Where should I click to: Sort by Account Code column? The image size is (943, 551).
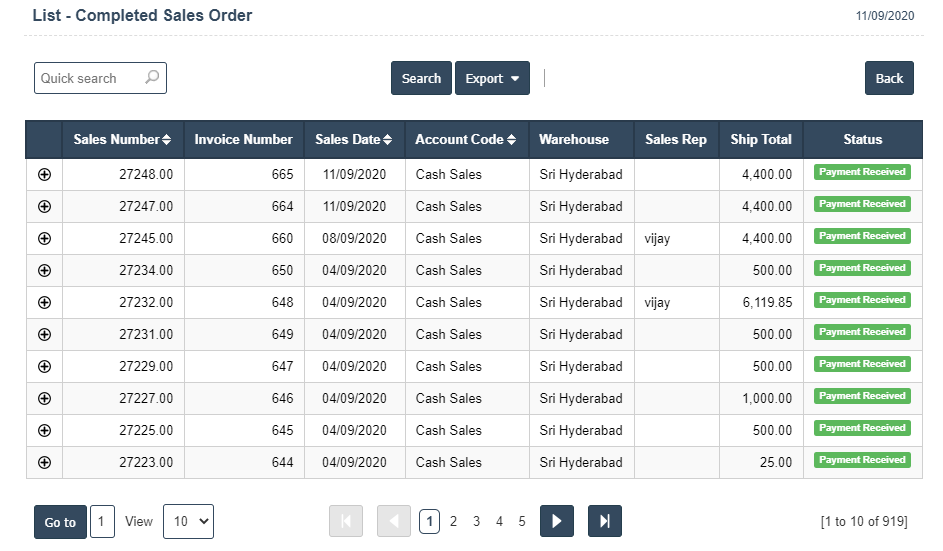coord(466,140)
